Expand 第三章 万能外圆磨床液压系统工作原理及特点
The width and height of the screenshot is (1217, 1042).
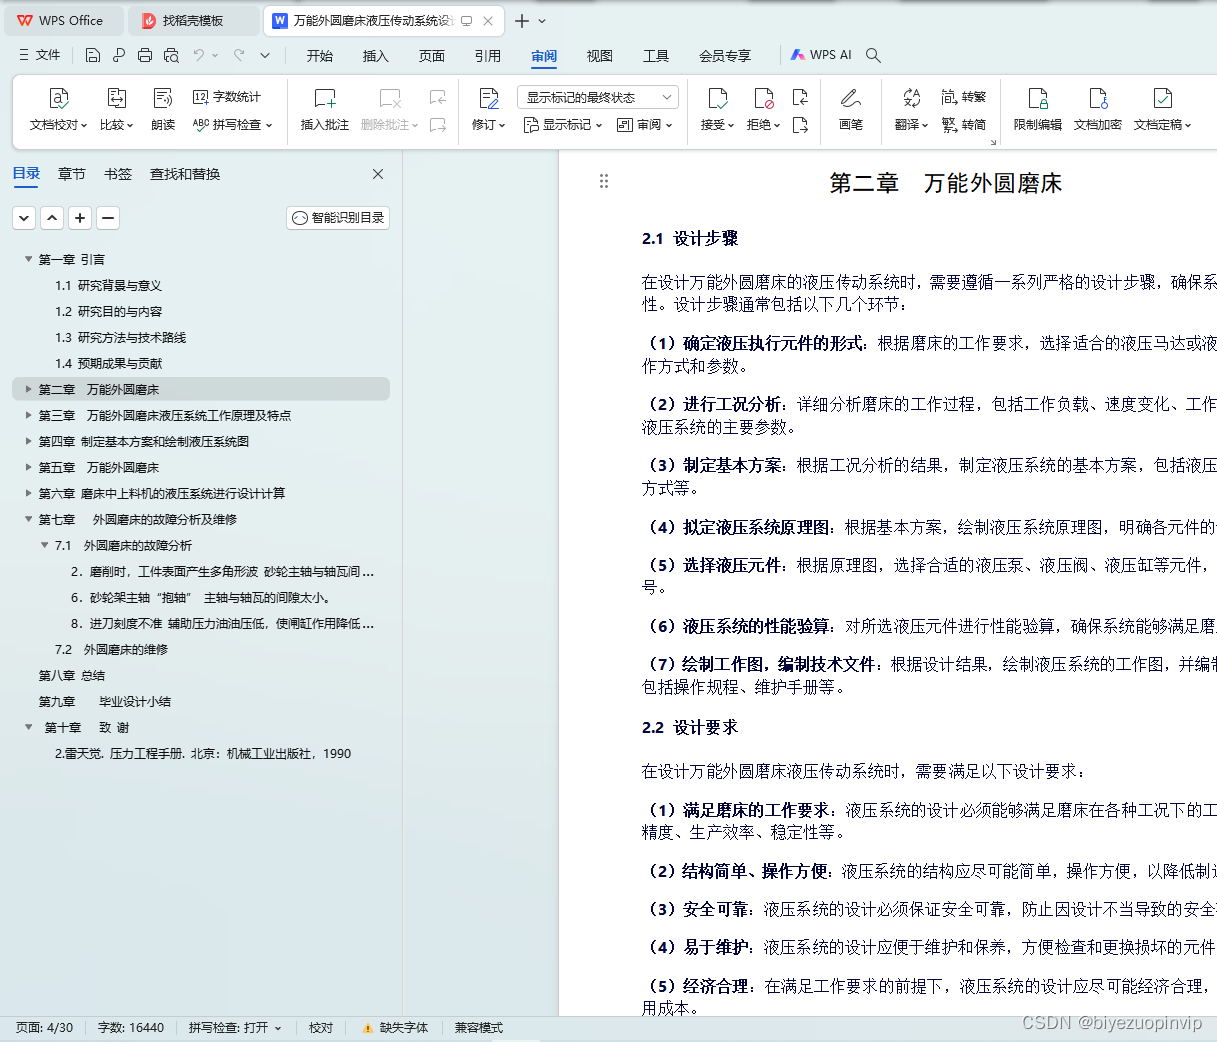pyautogui.click(x=28, y=415)
